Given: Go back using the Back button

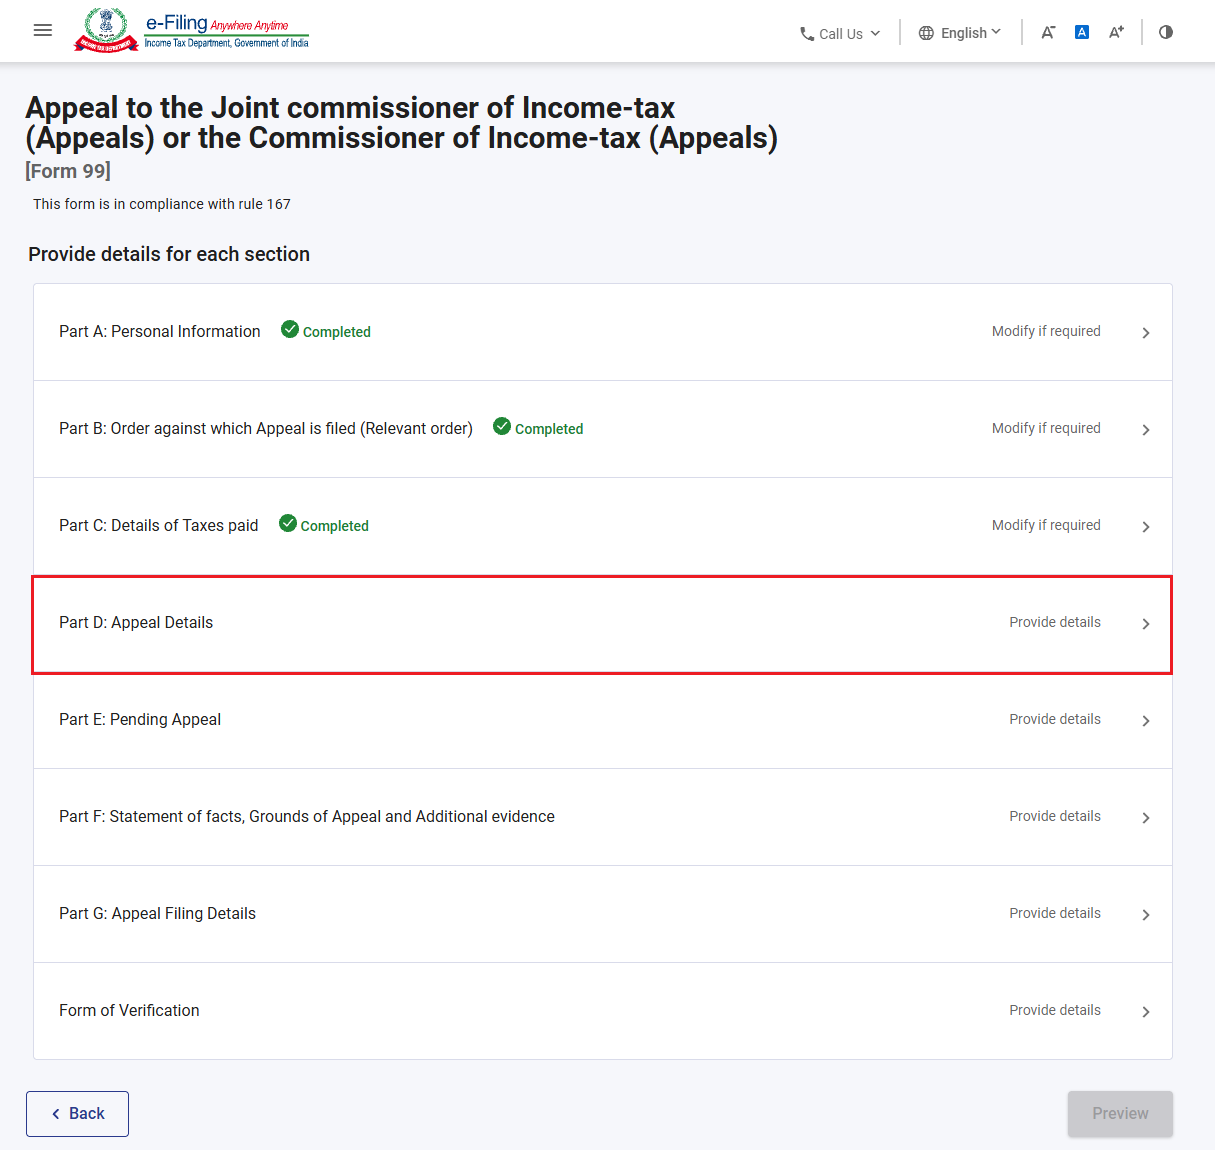Looking at the screenshot, I should click(77, 1114).
